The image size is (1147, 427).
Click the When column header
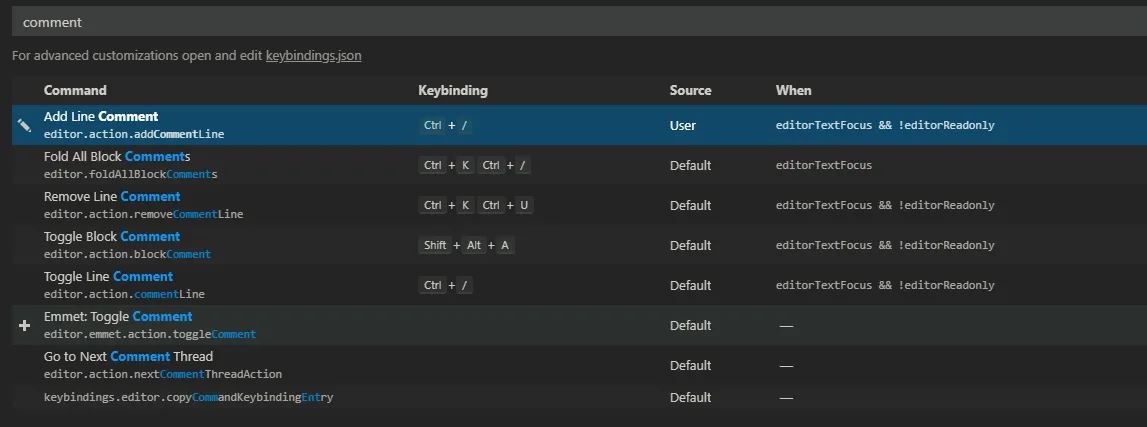point(793,90)
